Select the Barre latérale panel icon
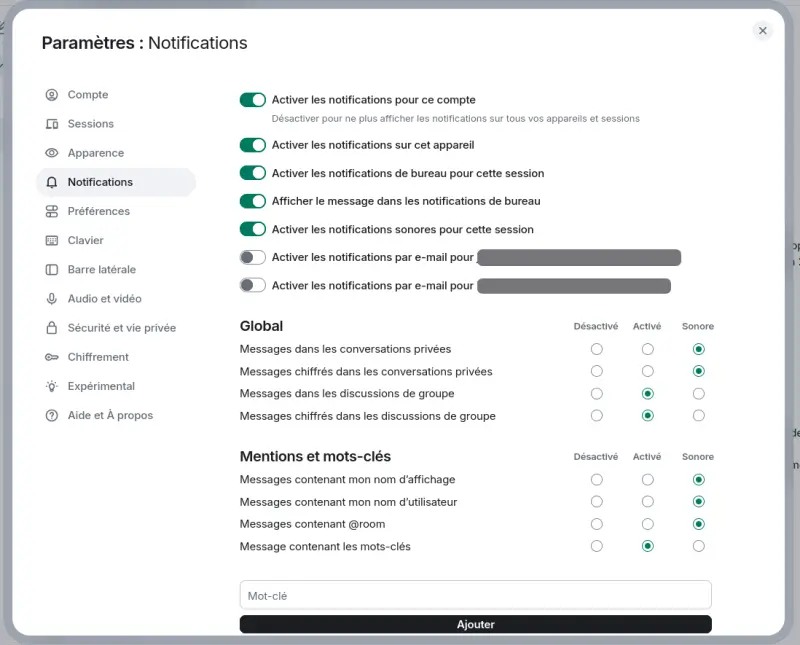The height and width of the screenshot is (645, 800). click(51, 269)
